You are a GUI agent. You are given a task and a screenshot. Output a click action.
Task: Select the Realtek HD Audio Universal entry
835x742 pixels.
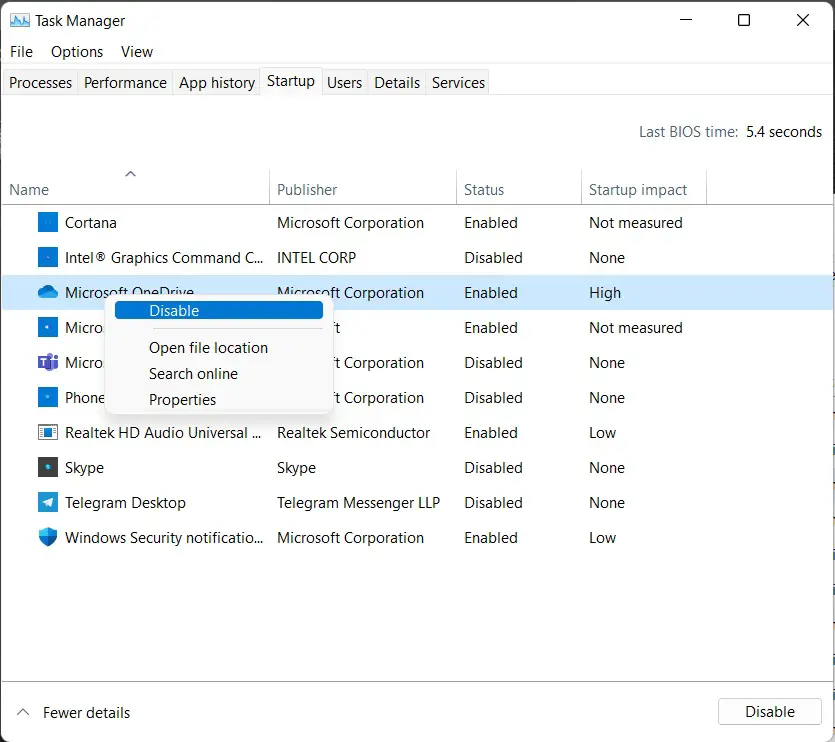point(163,433)
